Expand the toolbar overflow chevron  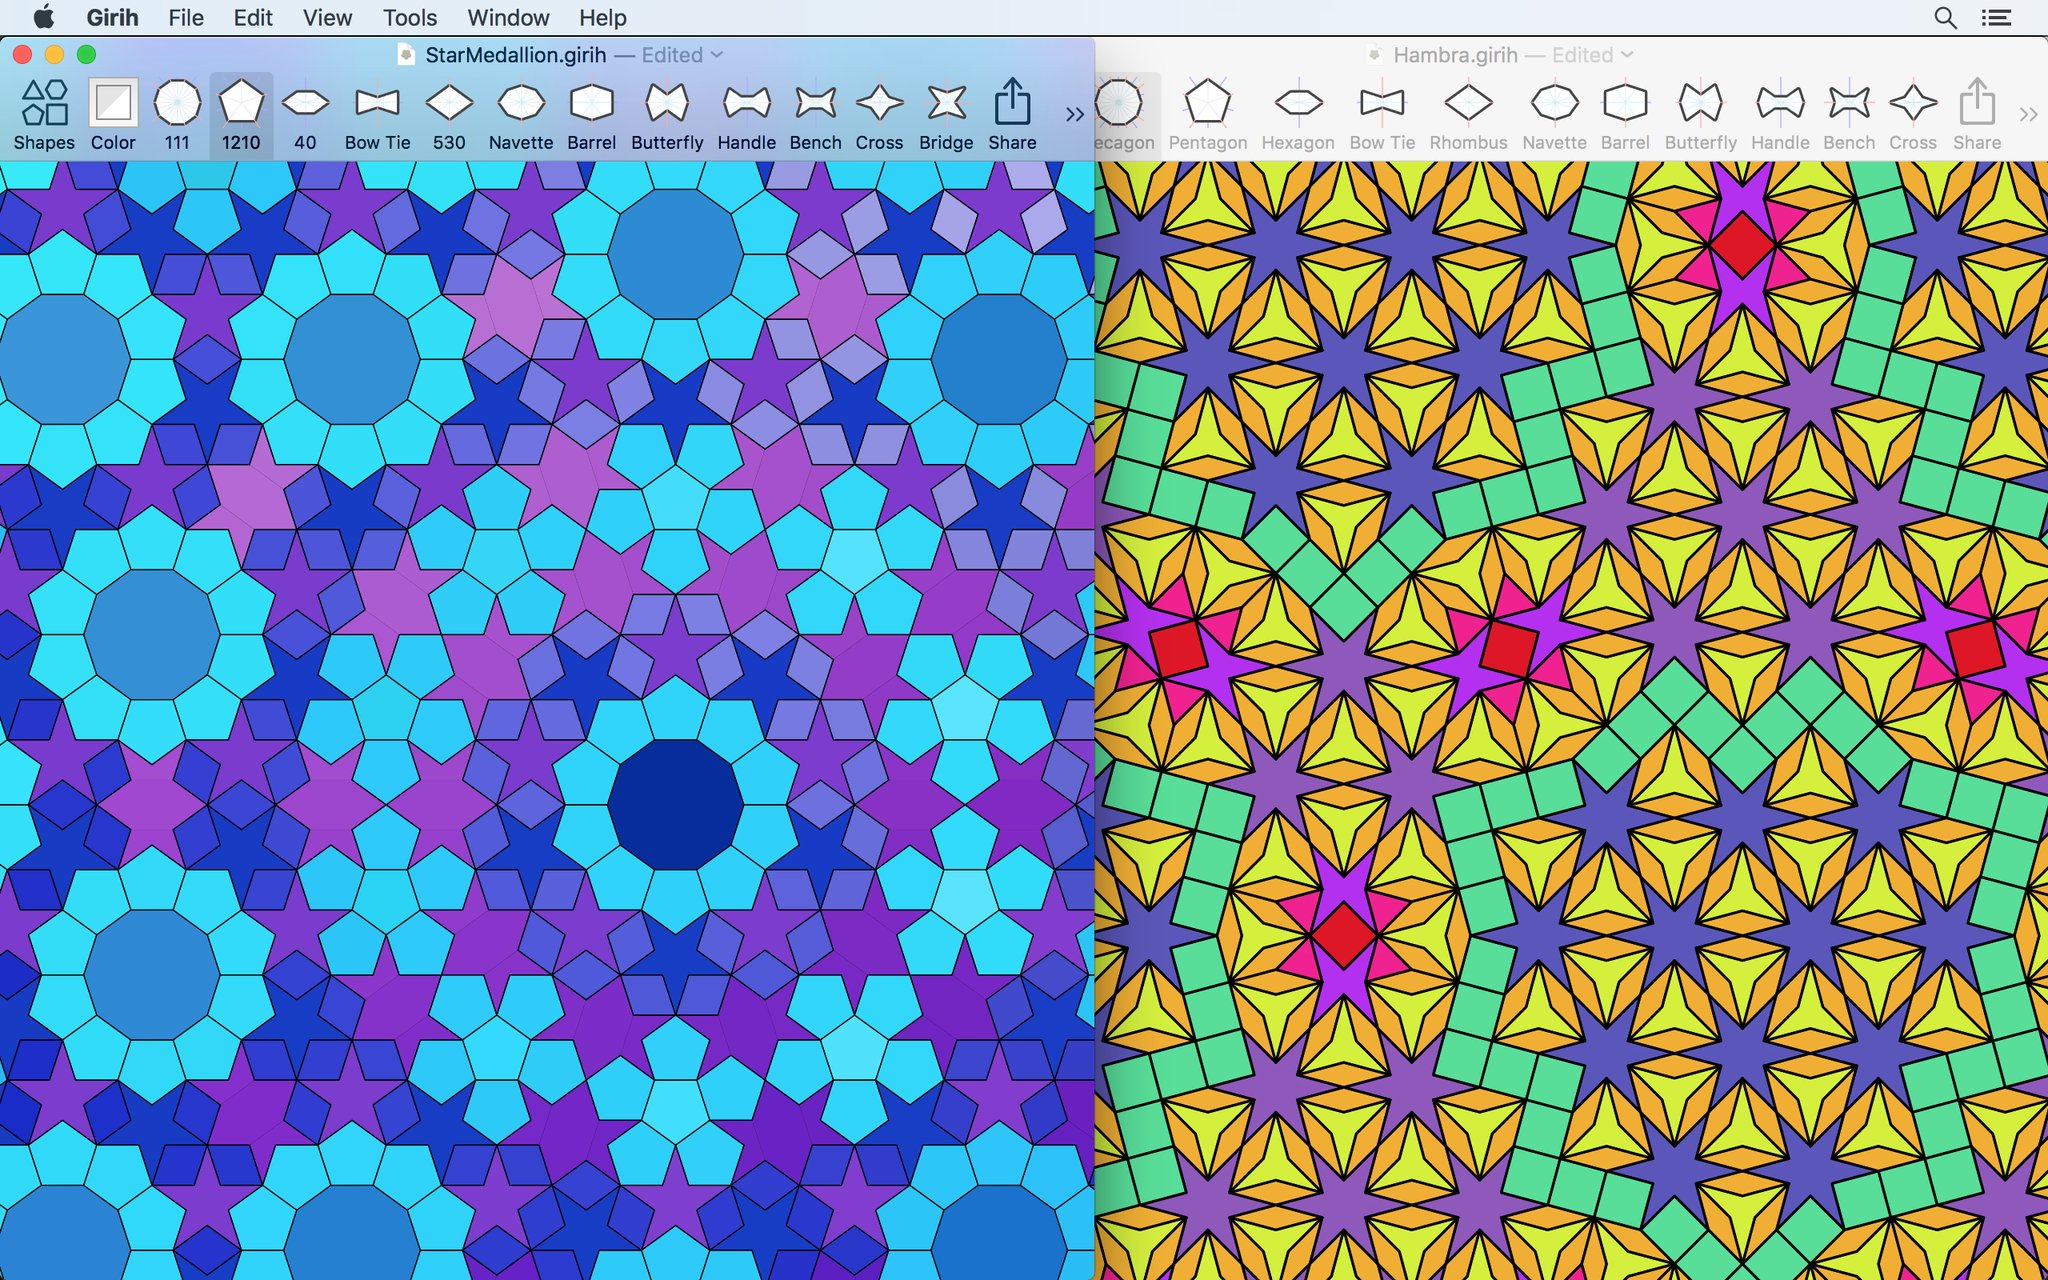tap(1074, 114)
